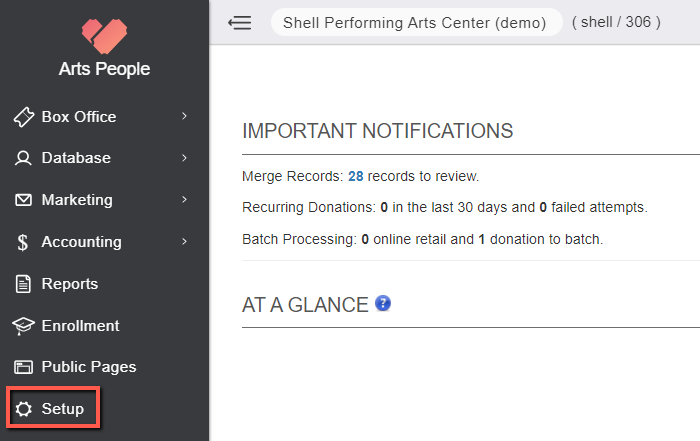
Task: Click the Setup gear icon
Action: coord(24,409)
